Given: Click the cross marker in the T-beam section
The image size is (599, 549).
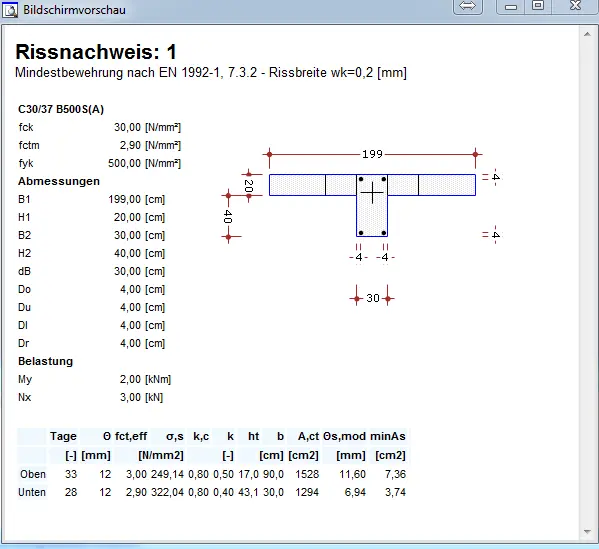Looking at the screenshot, I should tap(372, 193).
